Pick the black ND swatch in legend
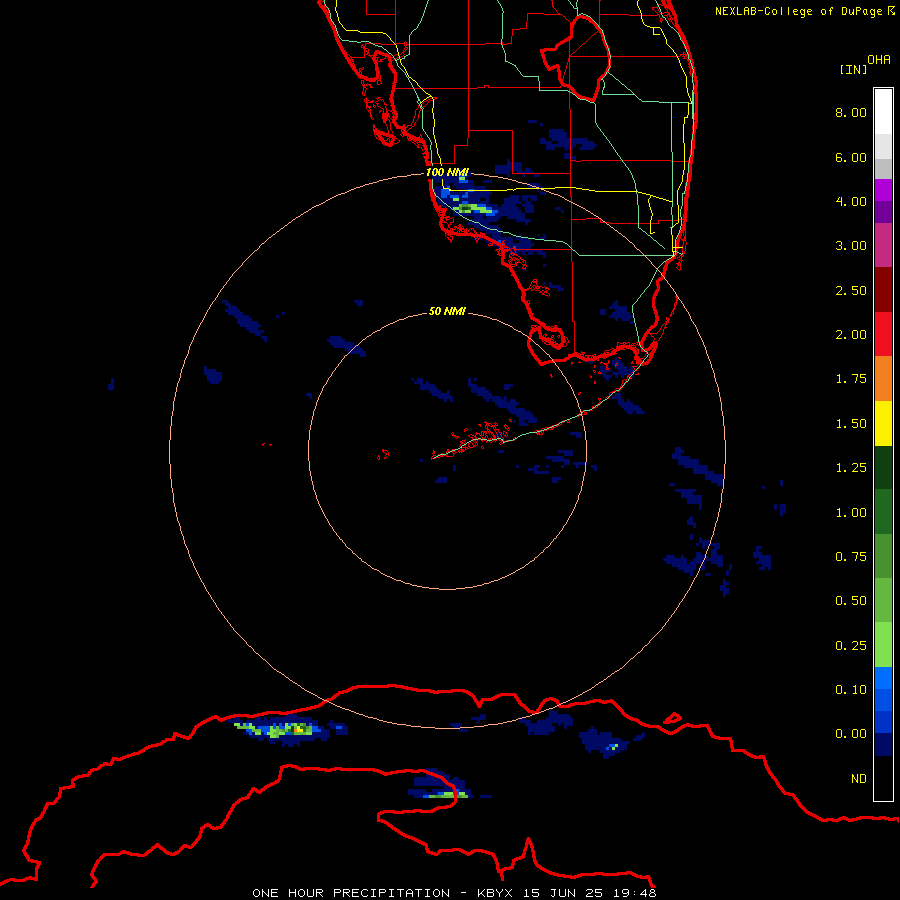The height and width of the screenshot is (900, 900). pos(883,778)
